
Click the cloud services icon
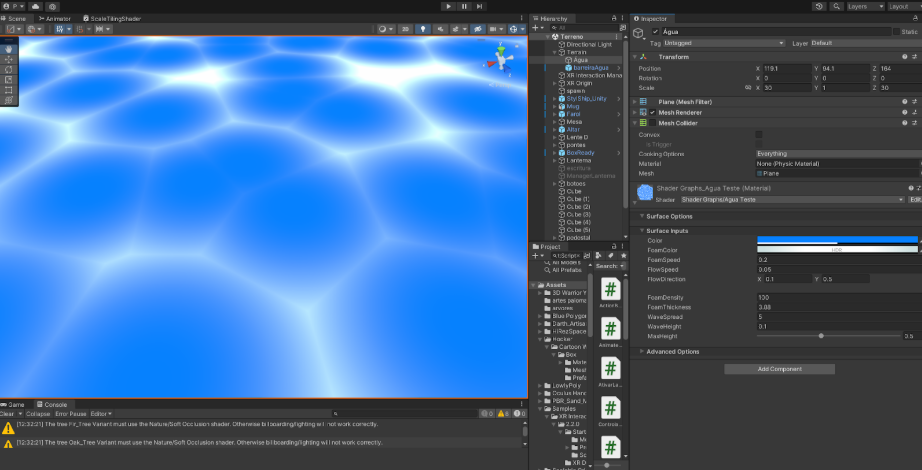(36, 6)
